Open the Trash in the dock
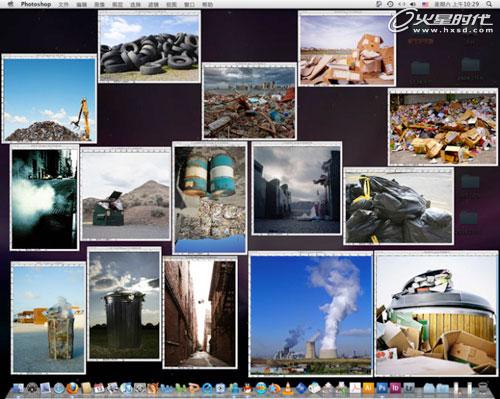 (482, 388)
